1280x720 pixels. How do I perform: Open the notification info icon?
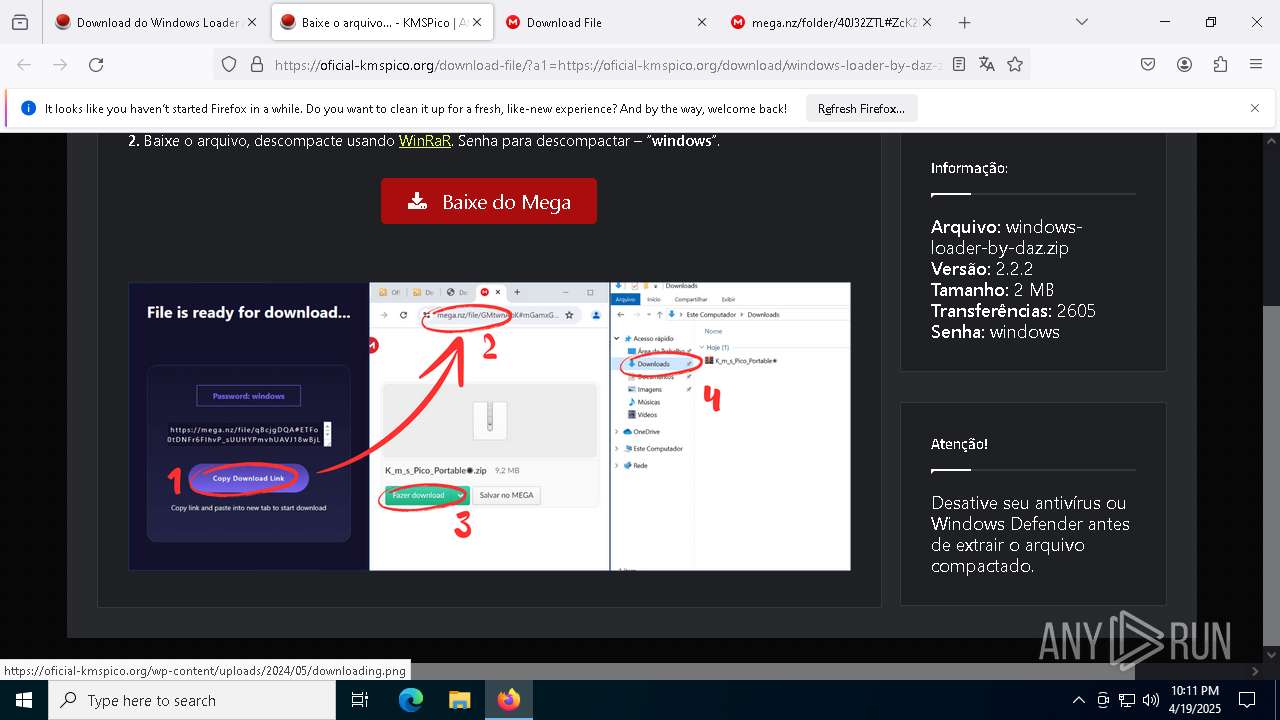click(x=28, y=108)
